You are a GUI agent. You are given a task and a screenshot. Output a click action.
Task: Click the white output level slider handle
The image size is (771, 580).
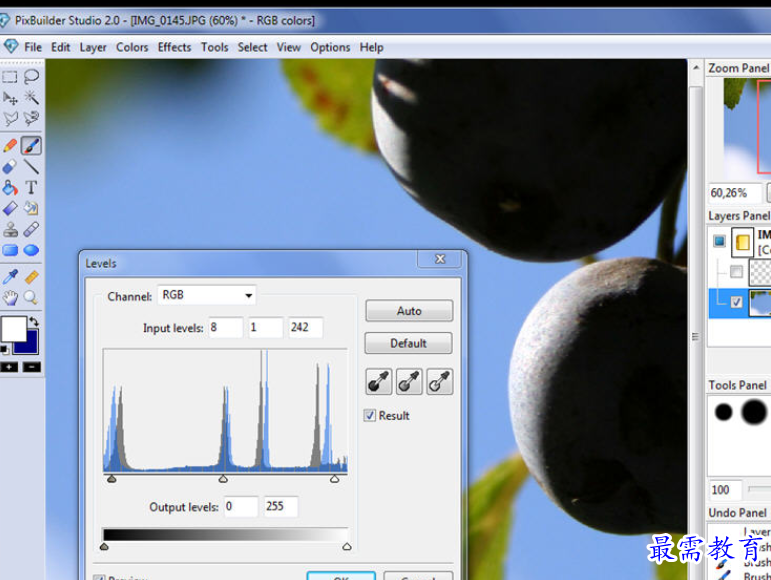(x=347, y=546)
